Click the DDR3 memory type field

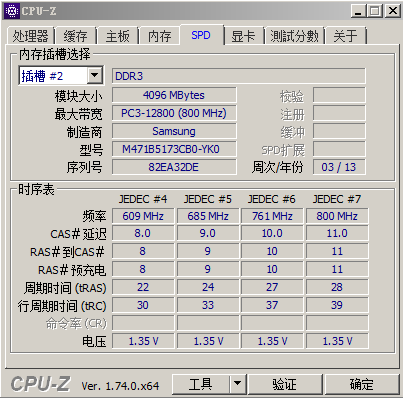coord(239,76)
